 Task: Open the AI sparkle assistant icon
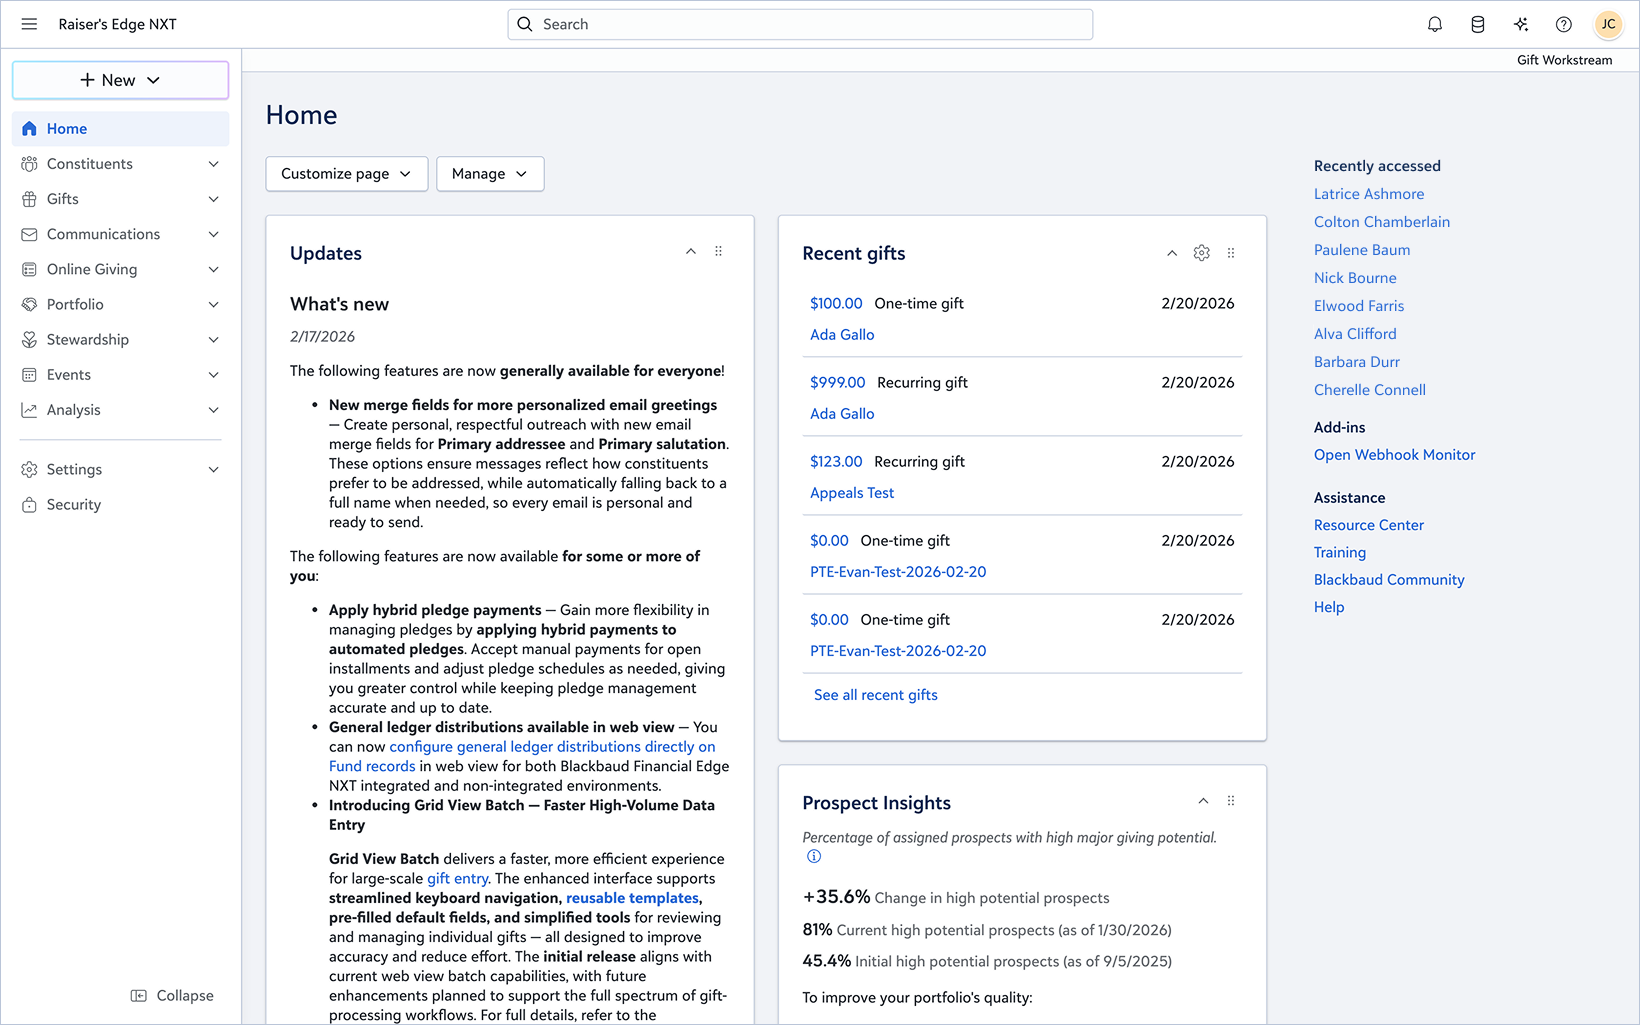tap(1521, 24)
